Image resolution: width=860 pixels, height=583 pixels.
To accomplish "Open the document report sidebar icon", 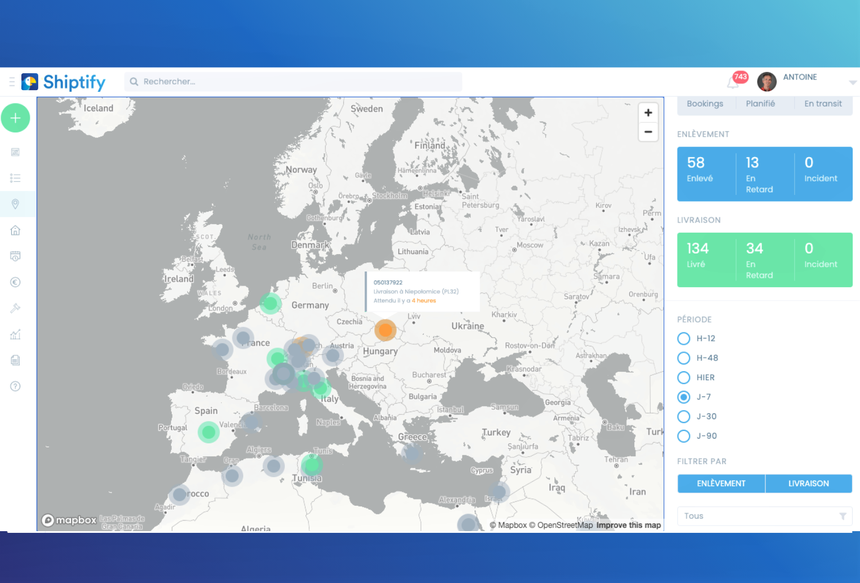I will coord(15,360).
